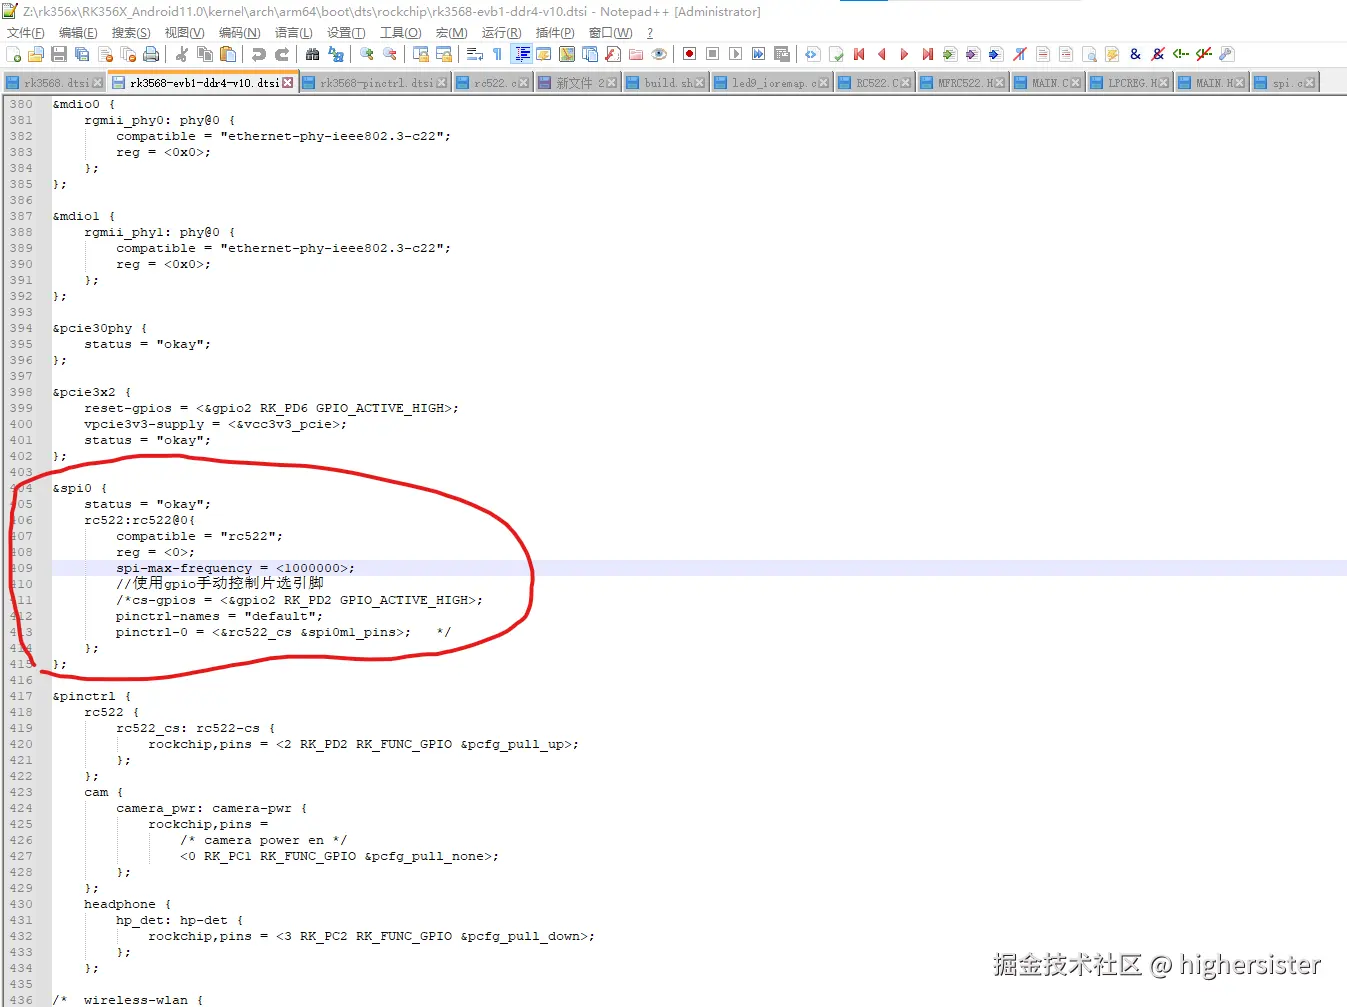Screen dimensions: 1347x1007
Task: Toggle word wrap toolbar icon
Action: 475,54
